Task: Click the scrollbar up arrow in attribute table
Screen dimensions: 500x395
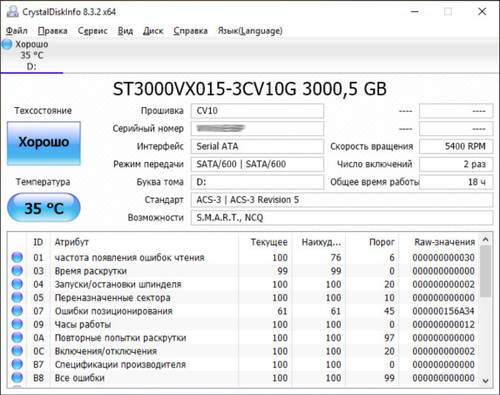Action: coord(486,240)
